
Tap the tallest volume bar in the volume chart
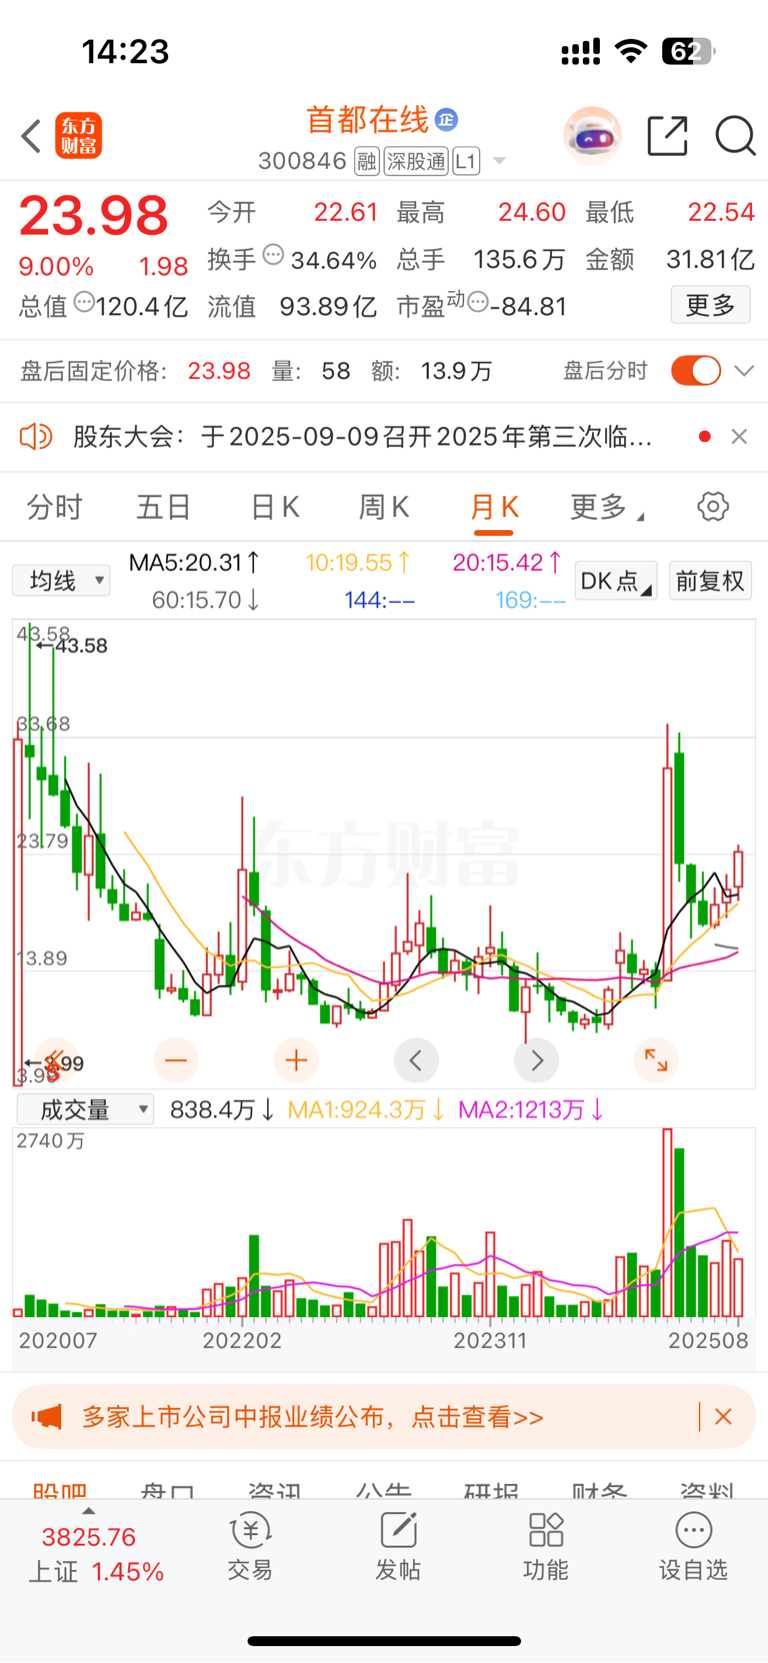[667, 1222]
